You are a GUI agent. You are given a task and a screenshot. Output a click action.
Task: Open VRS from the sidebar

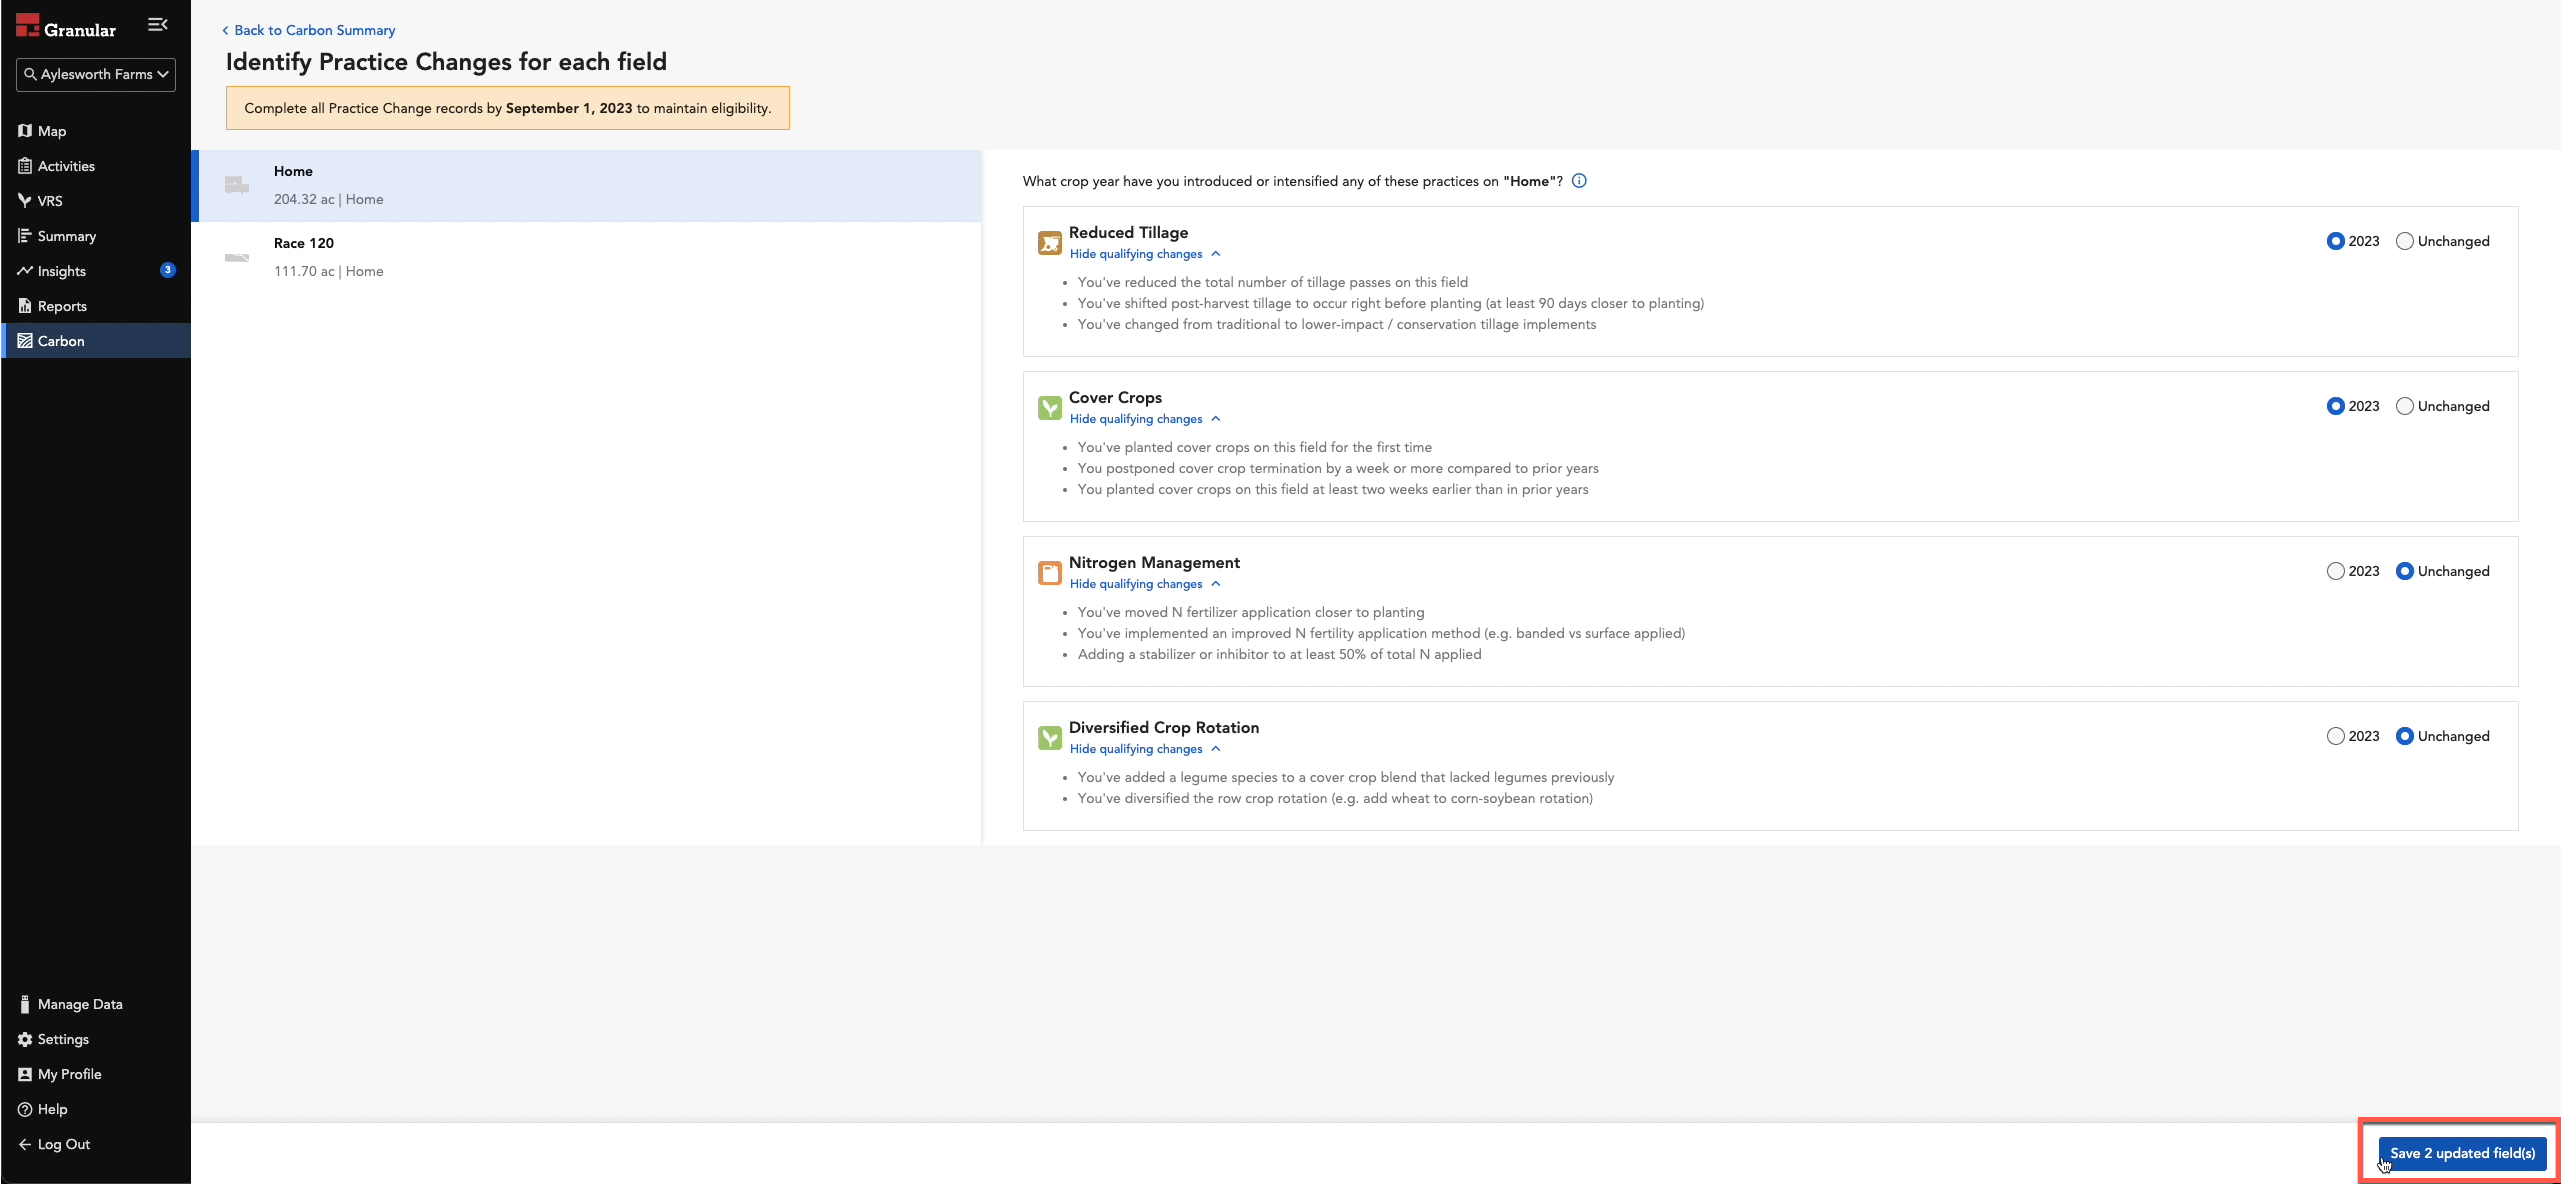49,201
